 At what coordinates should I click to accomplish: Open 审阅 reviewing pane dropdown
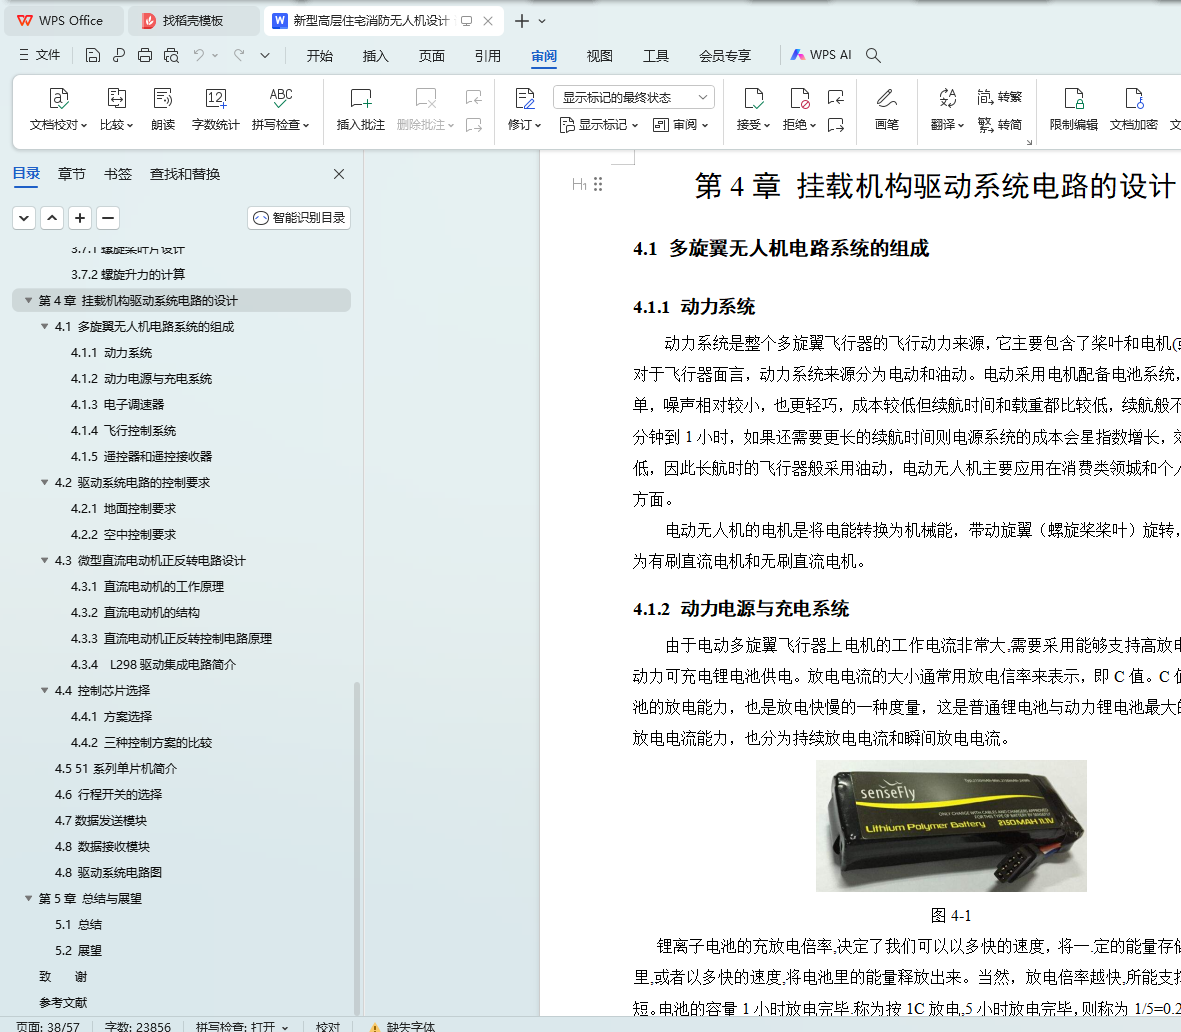point(680,125)
